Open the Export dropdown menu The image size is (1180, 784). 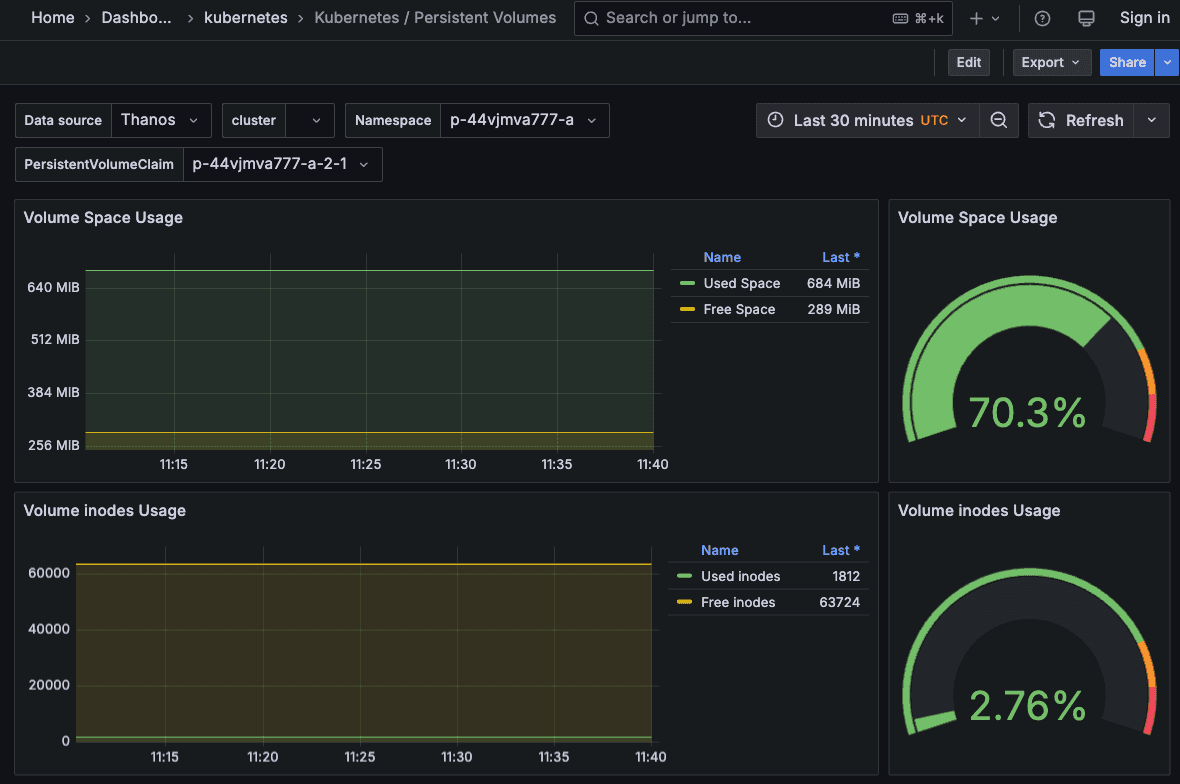pyautogui.click(x=1051, y=62)
